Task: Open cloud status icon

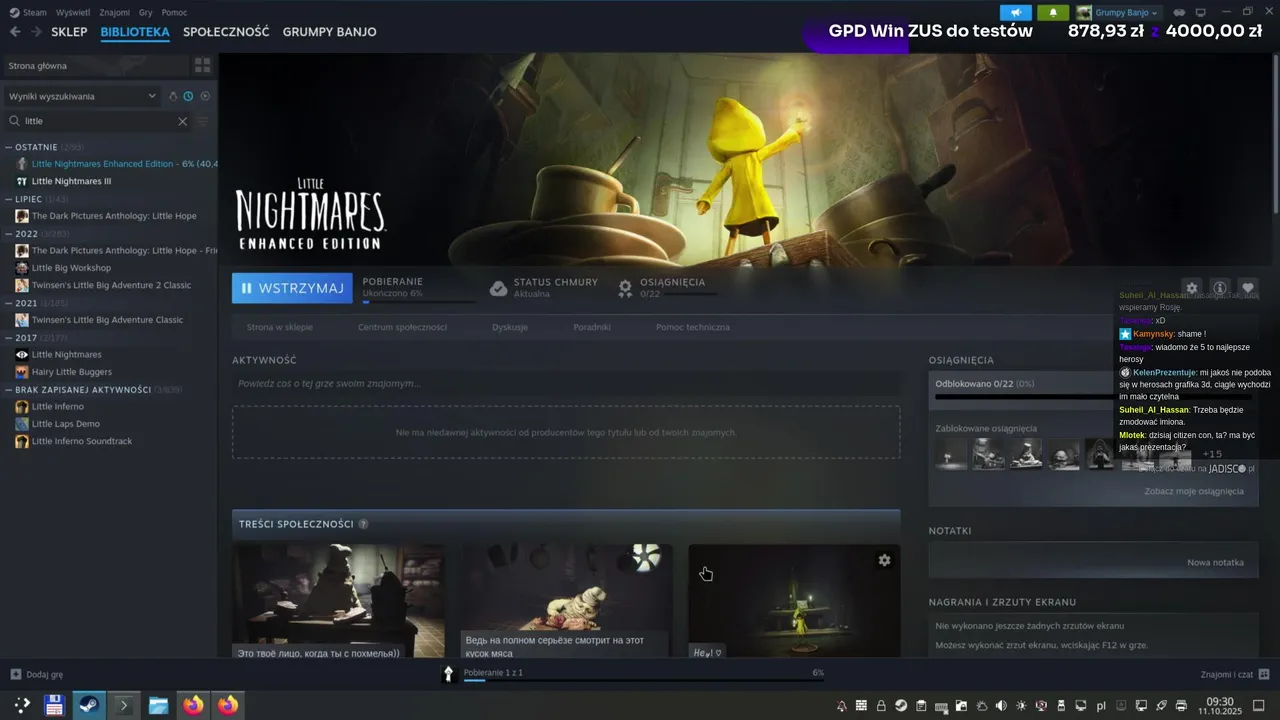Action: pyautogui.click(x=498, y=288)
